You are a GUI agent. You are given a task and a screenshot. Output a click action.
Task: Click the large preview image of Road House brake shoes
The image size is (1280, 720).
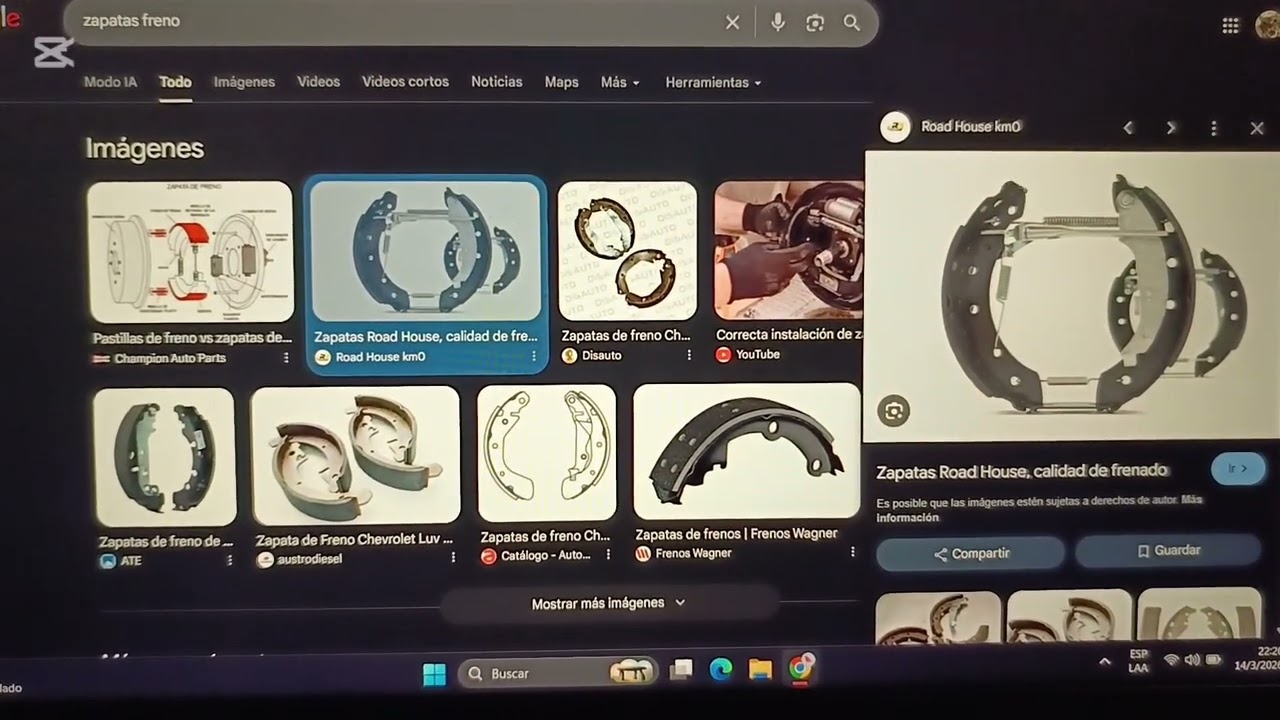pyautogui.click(x=1072, y=296)
